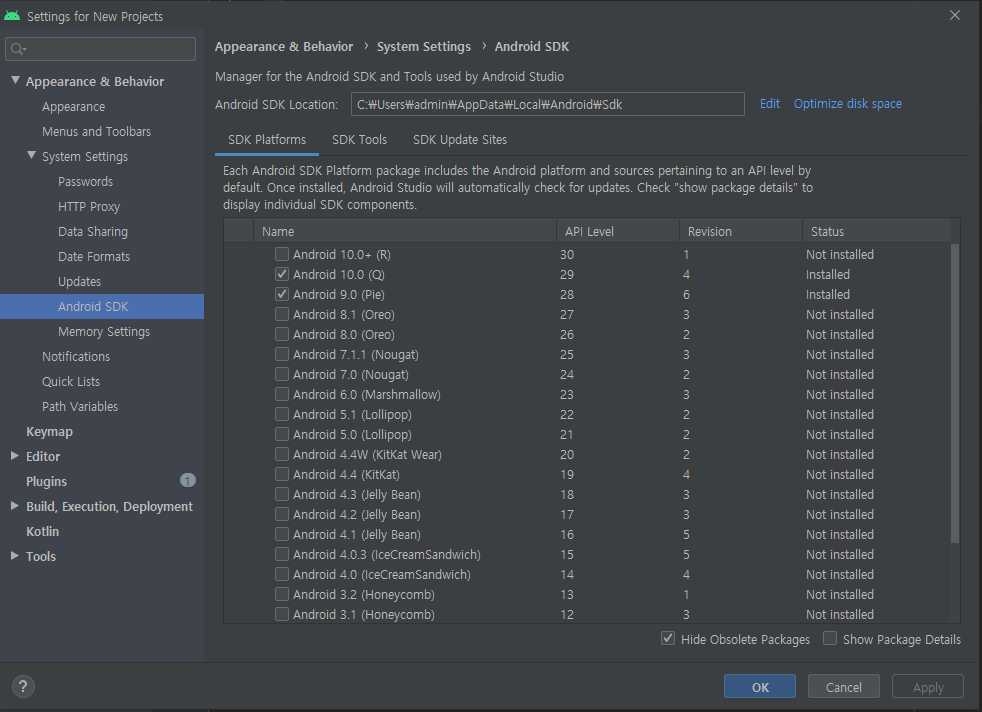Check the Android 8.0 (Oreo) checkbox
This screenshot has width=982, height=712.
point(282,334)
